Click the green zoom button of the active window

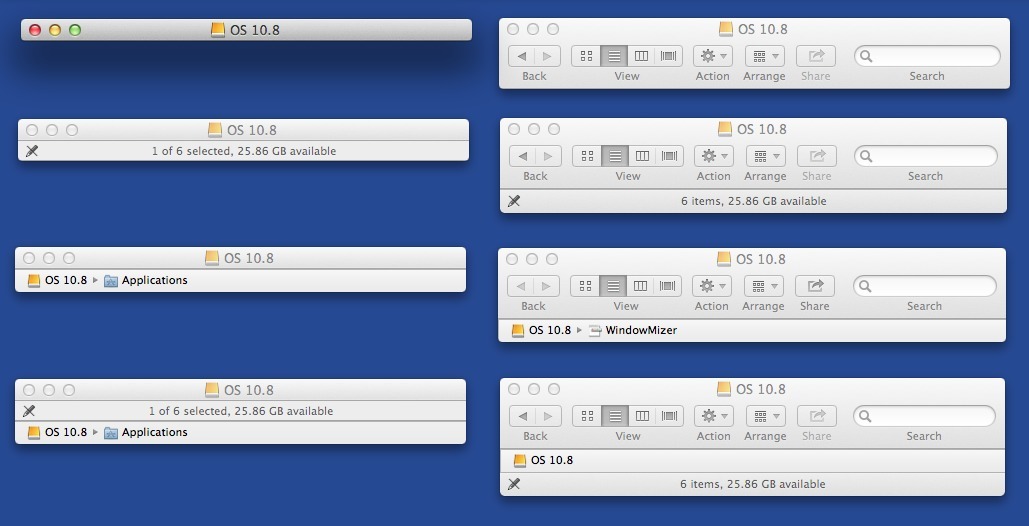click(x=75, y=30)
